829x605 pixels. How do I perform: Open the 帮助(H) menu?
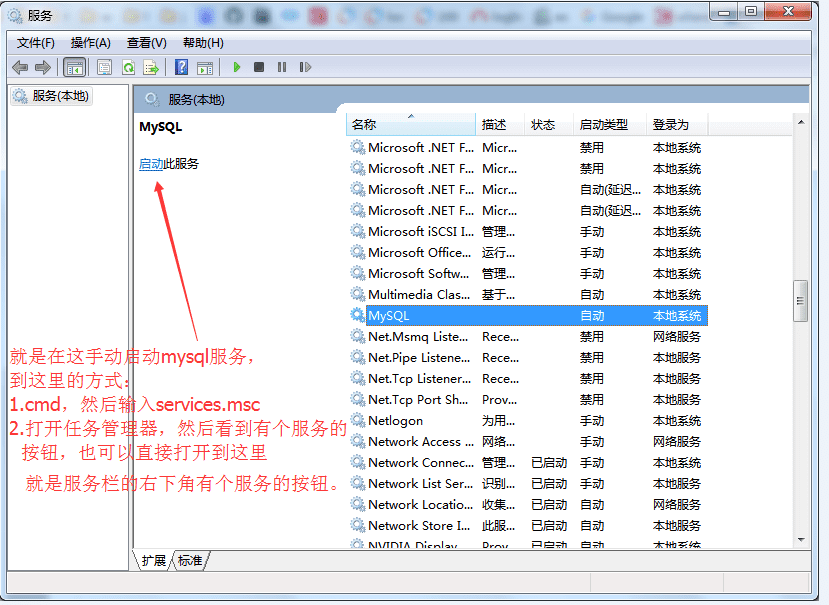tap(203, 43)
